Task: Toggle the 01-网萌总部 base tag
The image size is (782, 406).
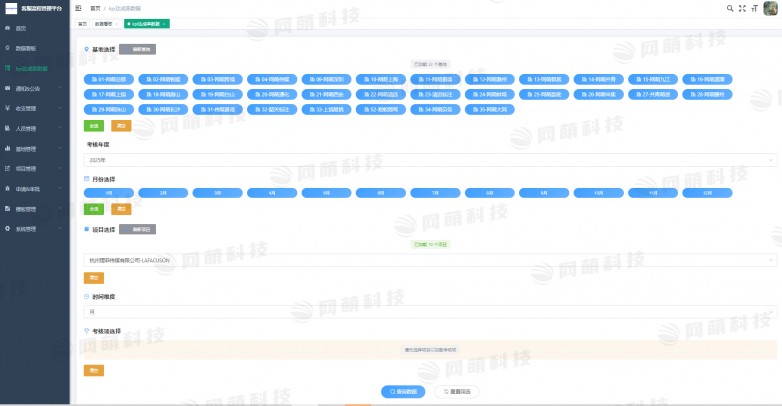Action: 108,78
